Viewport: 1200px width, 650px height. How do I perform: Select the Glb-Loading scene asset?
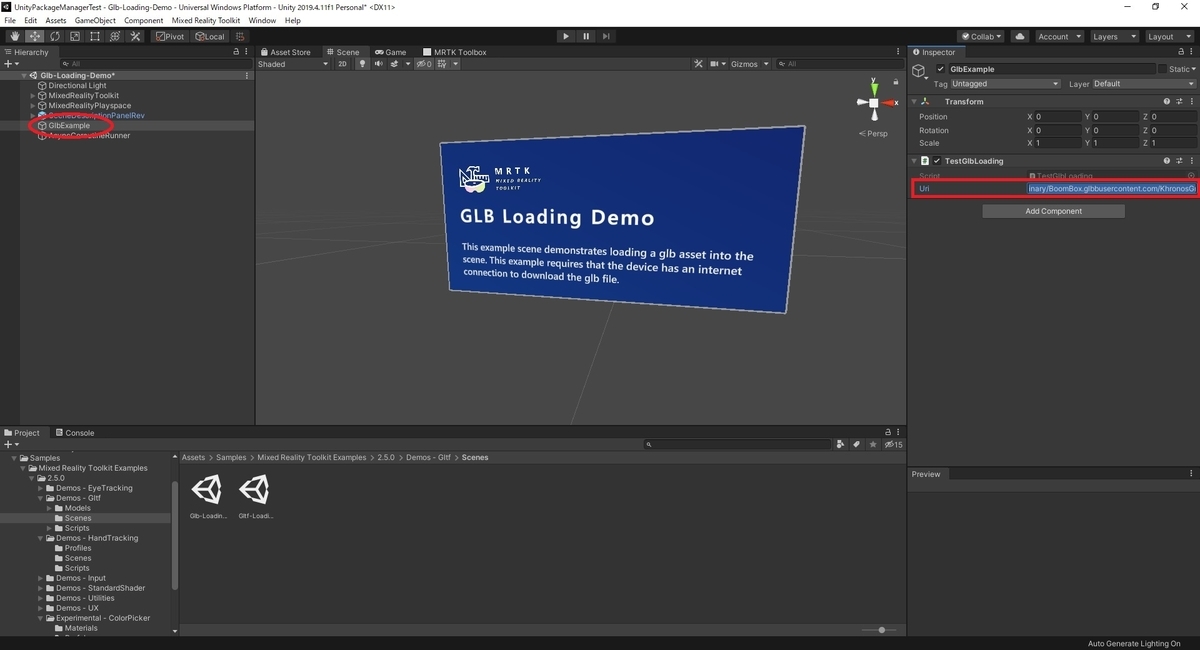[207, 498]
